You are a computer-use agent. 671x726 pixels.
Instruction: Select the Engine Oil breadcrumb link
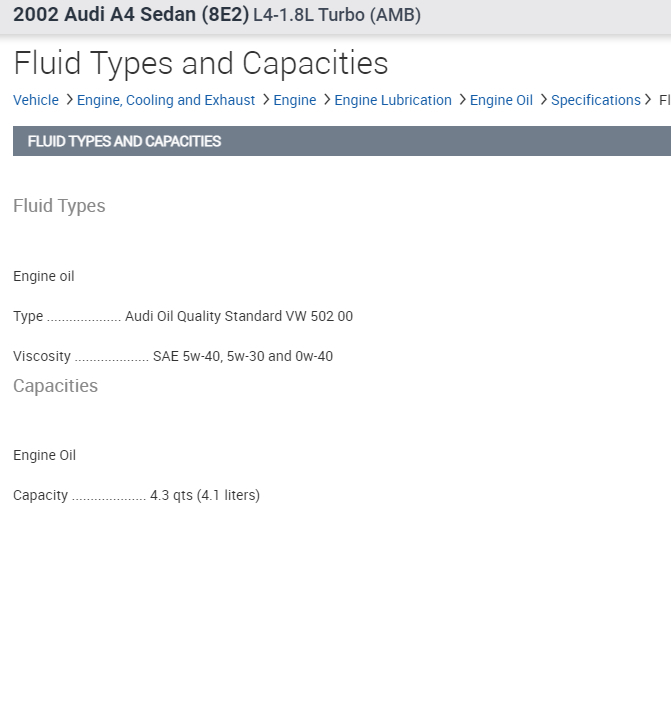pos(501,100)
